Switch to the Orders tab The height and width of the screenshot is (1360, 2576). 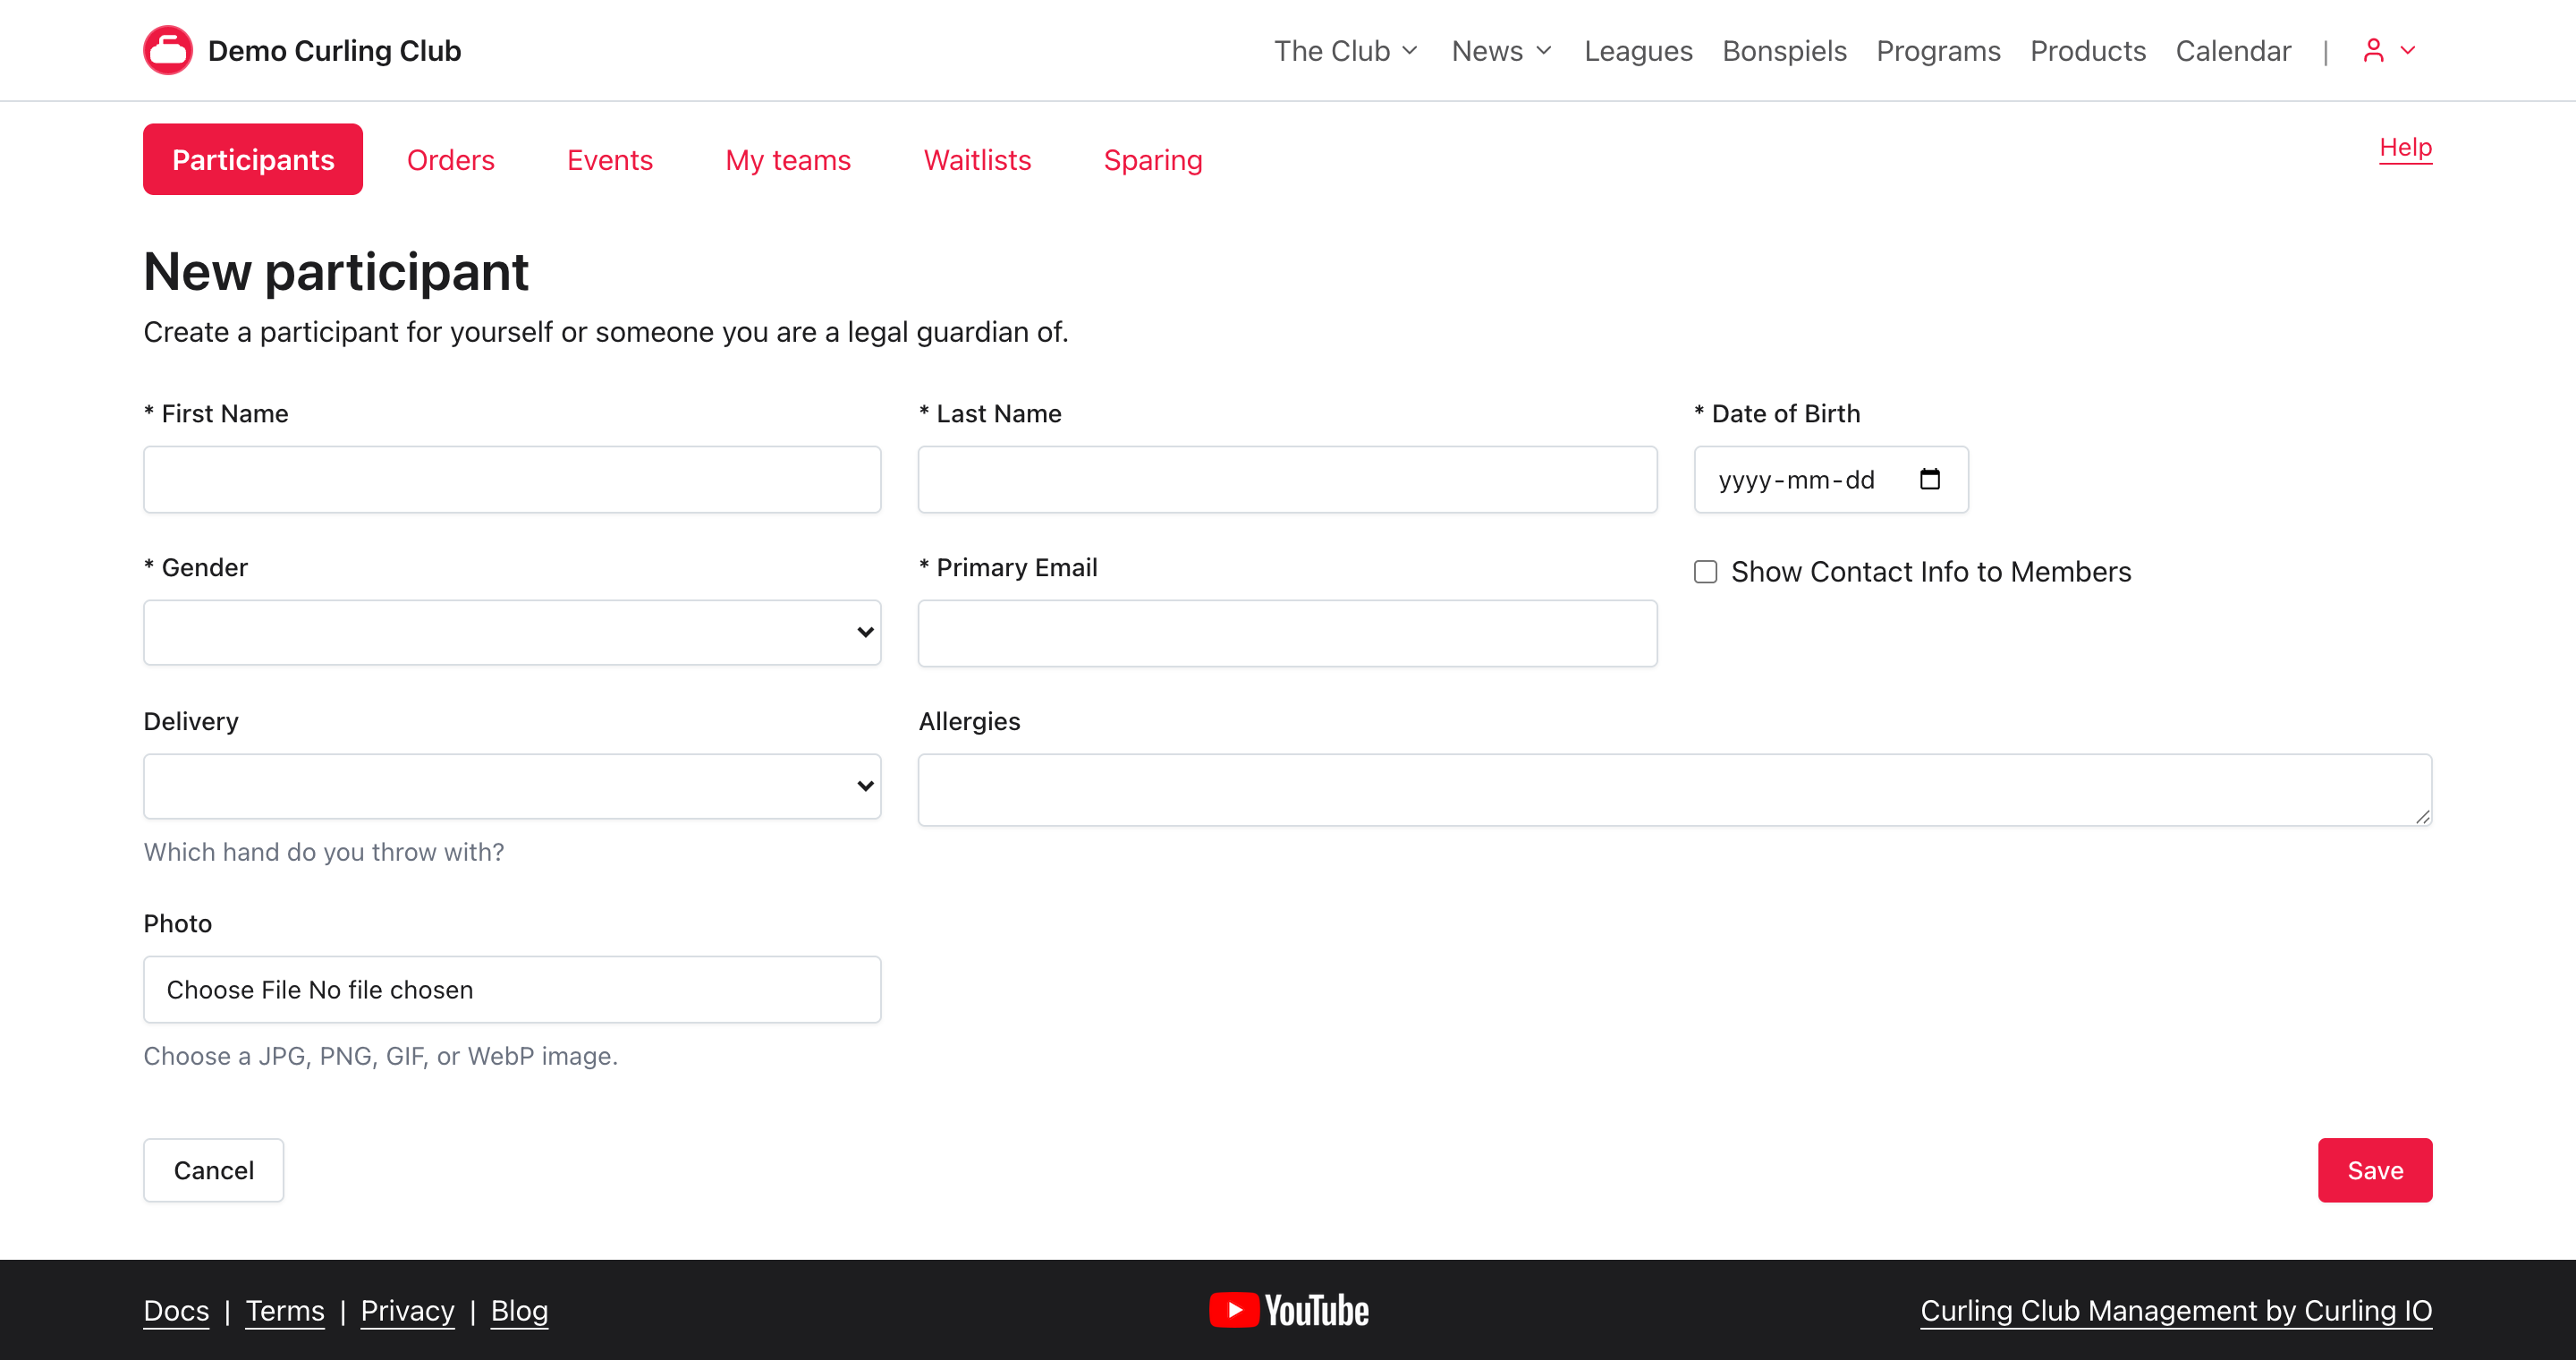(451, 160)
